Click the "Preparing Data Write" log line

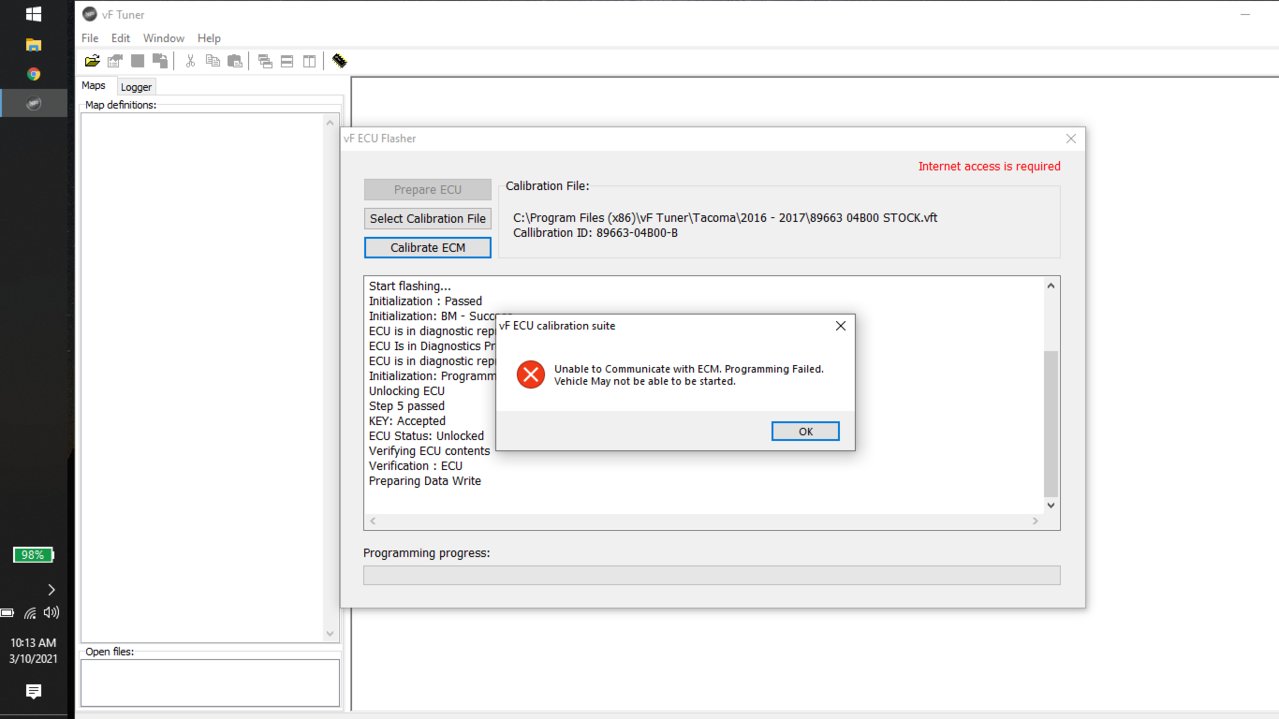[x=425, y=481]
